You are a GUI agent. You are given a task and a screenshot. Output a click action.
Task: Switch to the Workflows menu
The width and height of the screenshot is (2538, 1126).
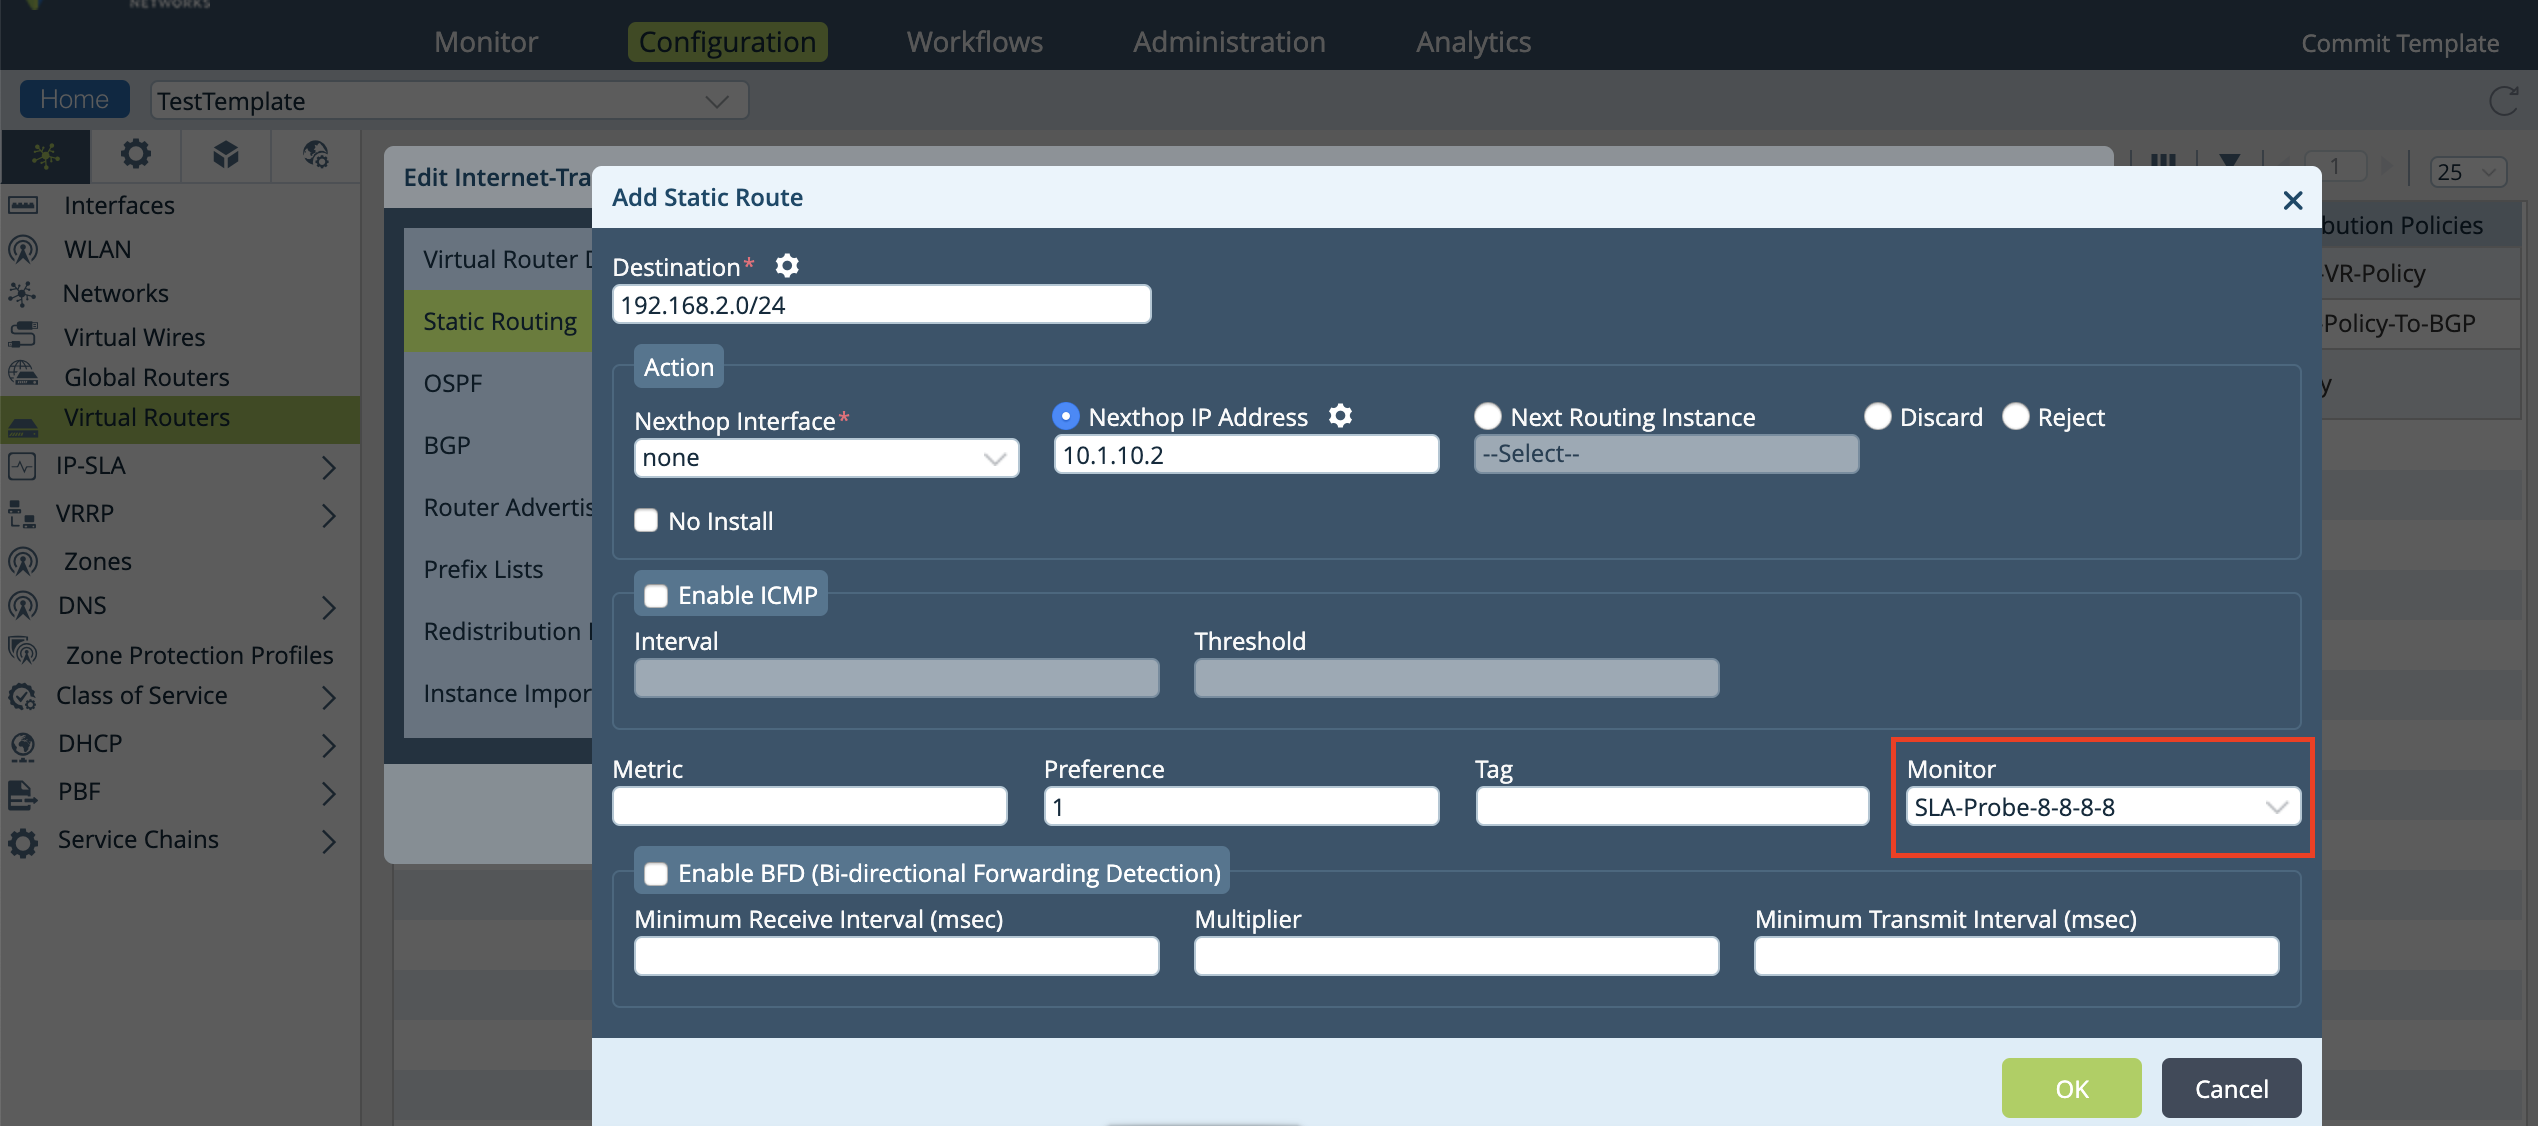tap(974, 42)
